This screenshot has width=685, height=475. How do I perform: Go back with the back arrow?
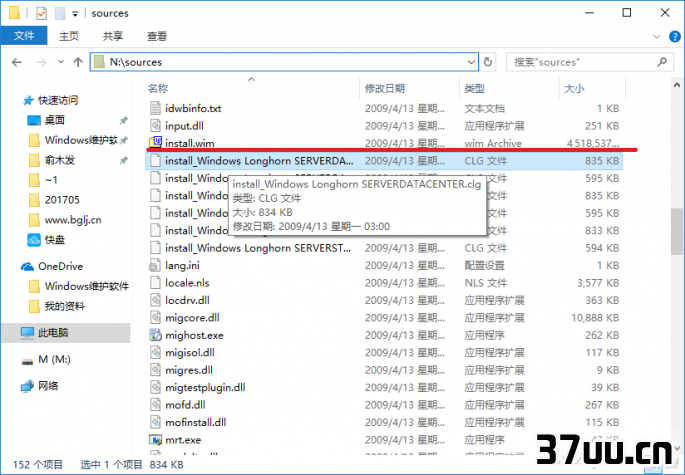coord(17,62)
